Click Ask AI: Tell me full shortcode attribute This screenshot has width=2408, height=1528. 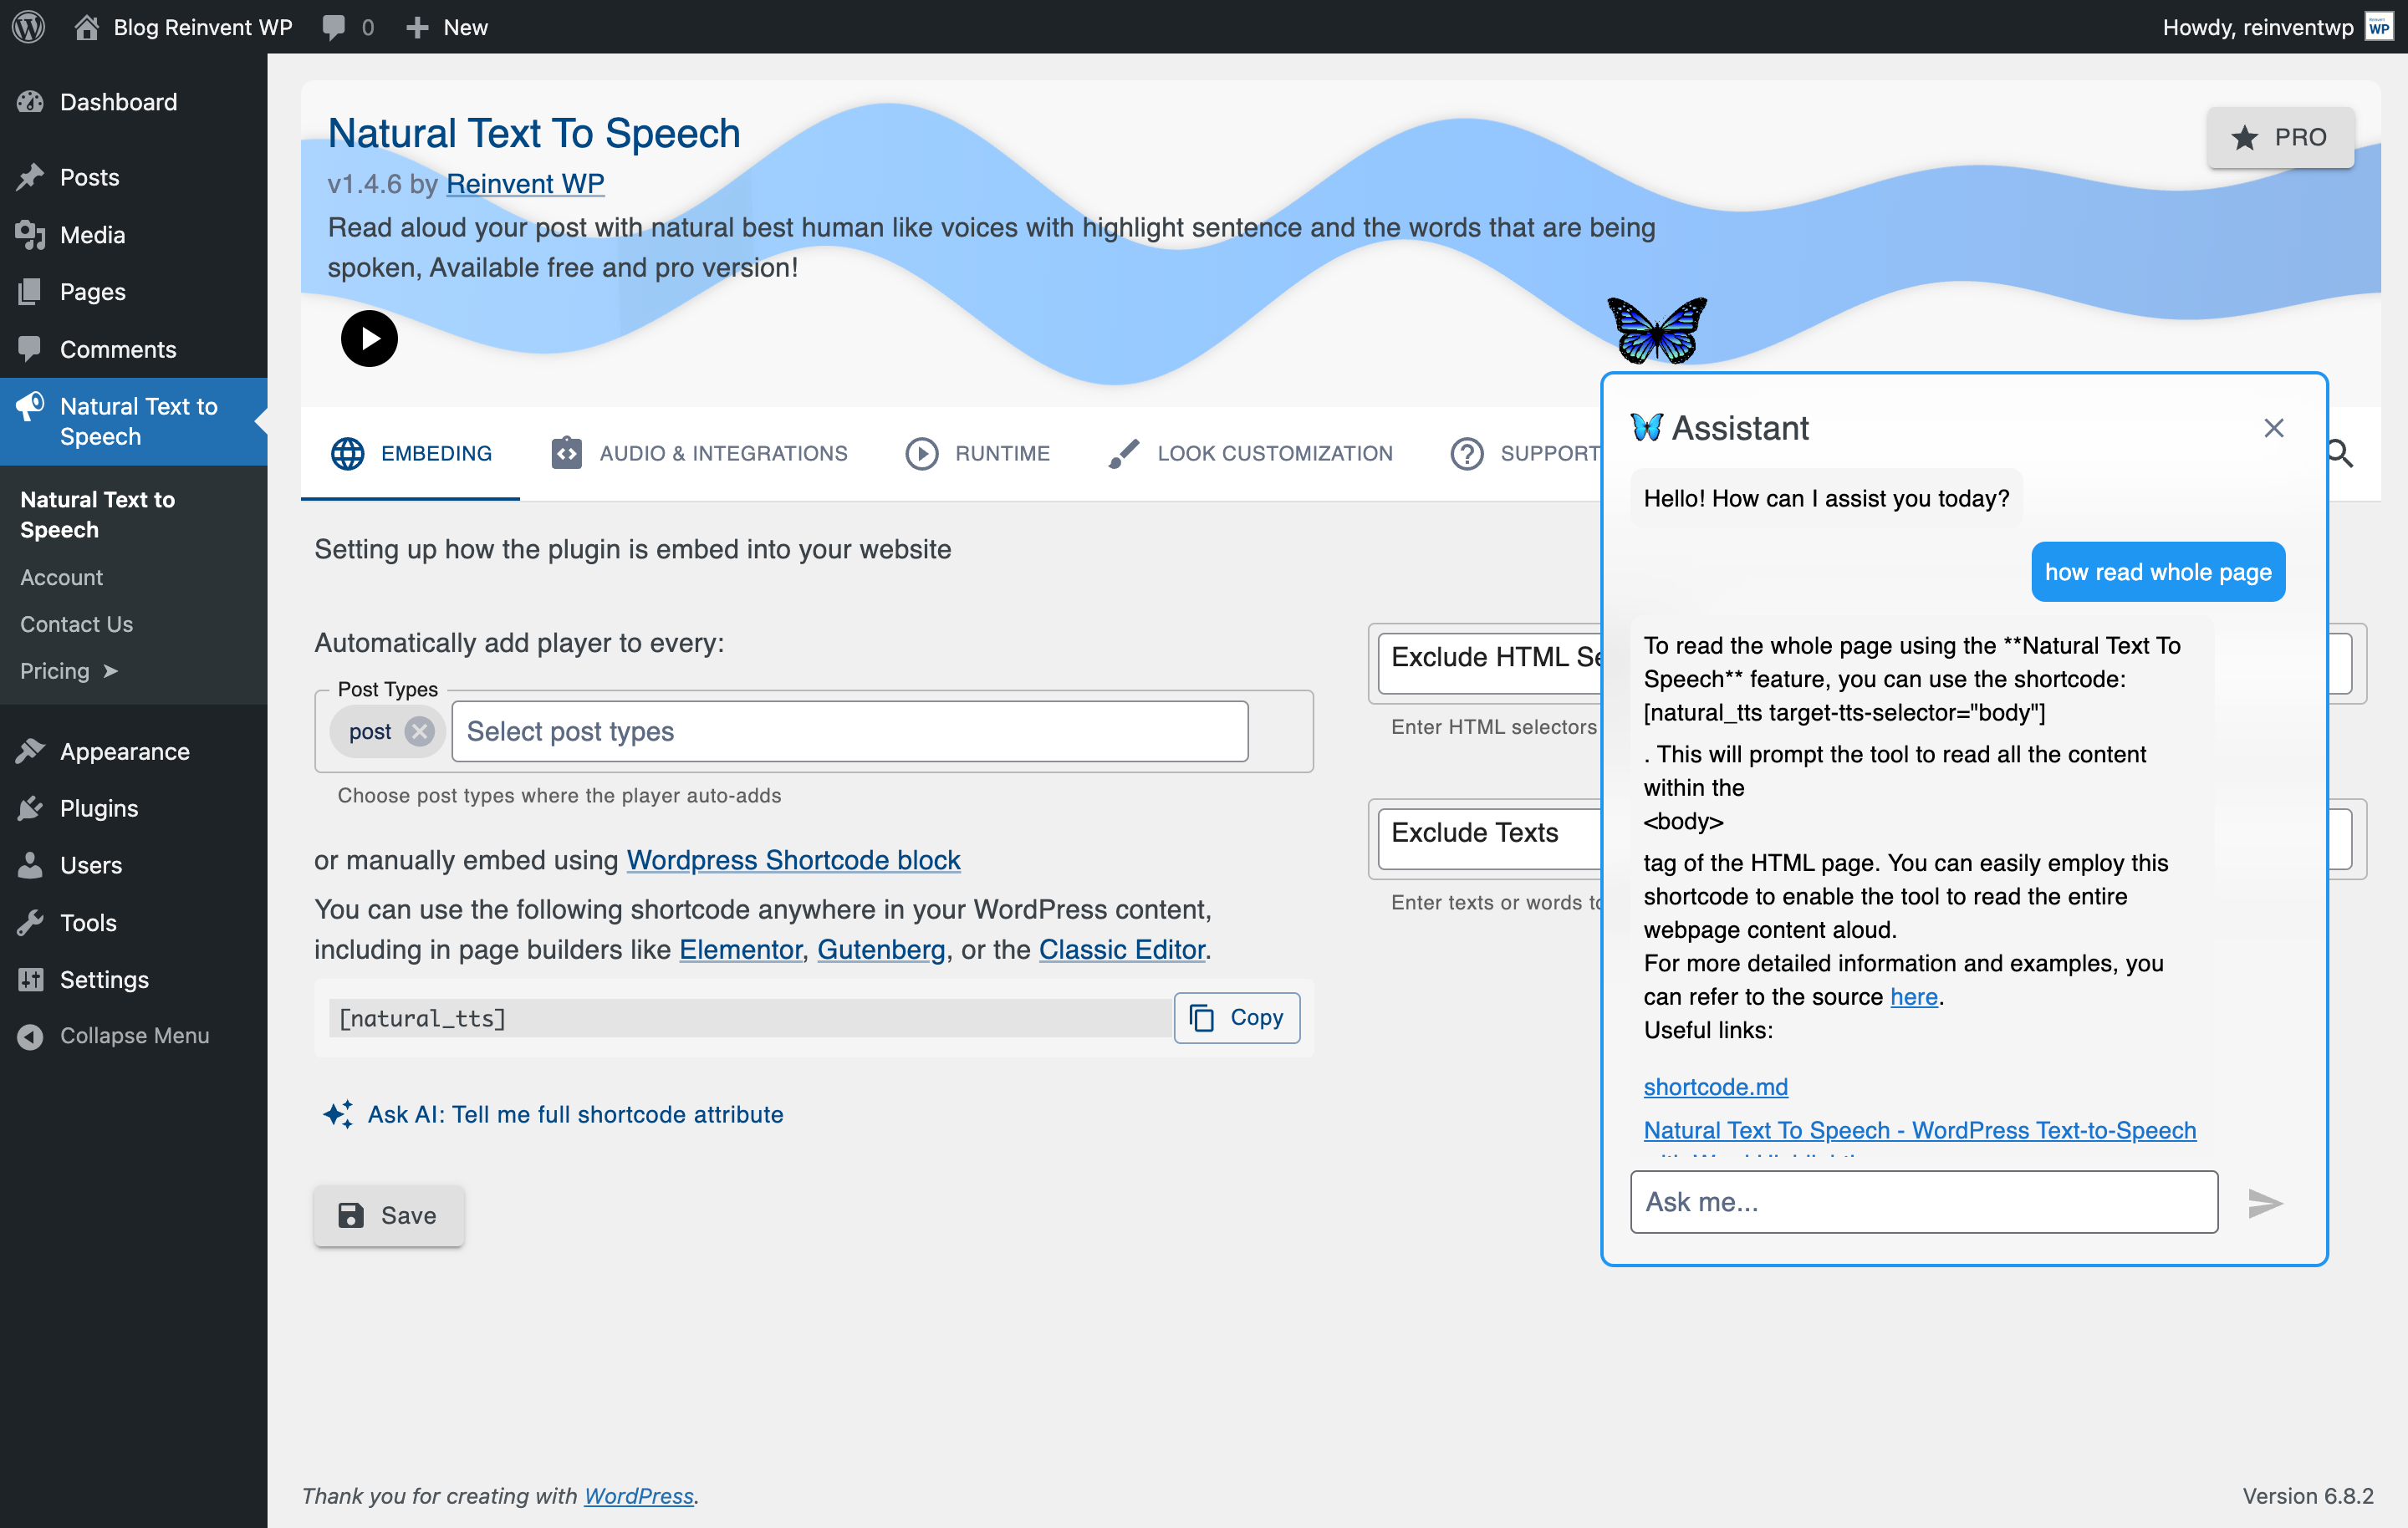point(553,1114)
